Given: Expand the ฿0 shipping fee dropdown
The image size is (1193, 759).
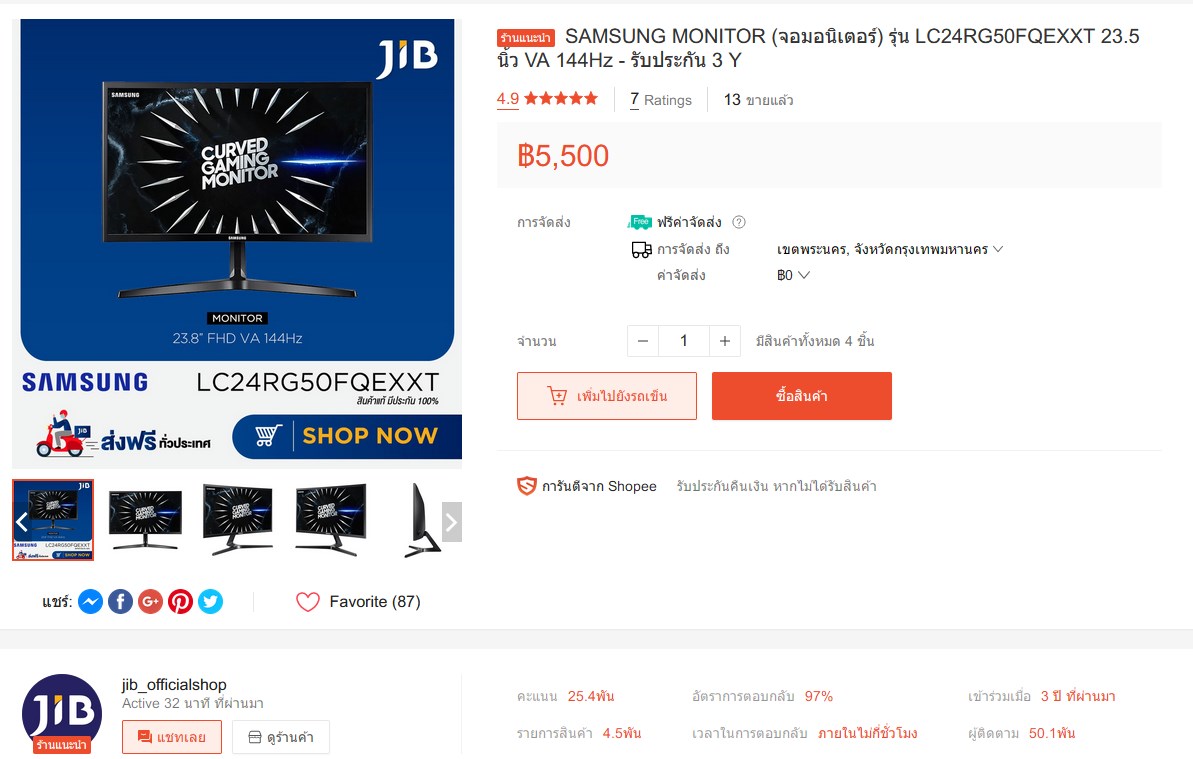Looking at the screenshot, I should tap(793, 275).
